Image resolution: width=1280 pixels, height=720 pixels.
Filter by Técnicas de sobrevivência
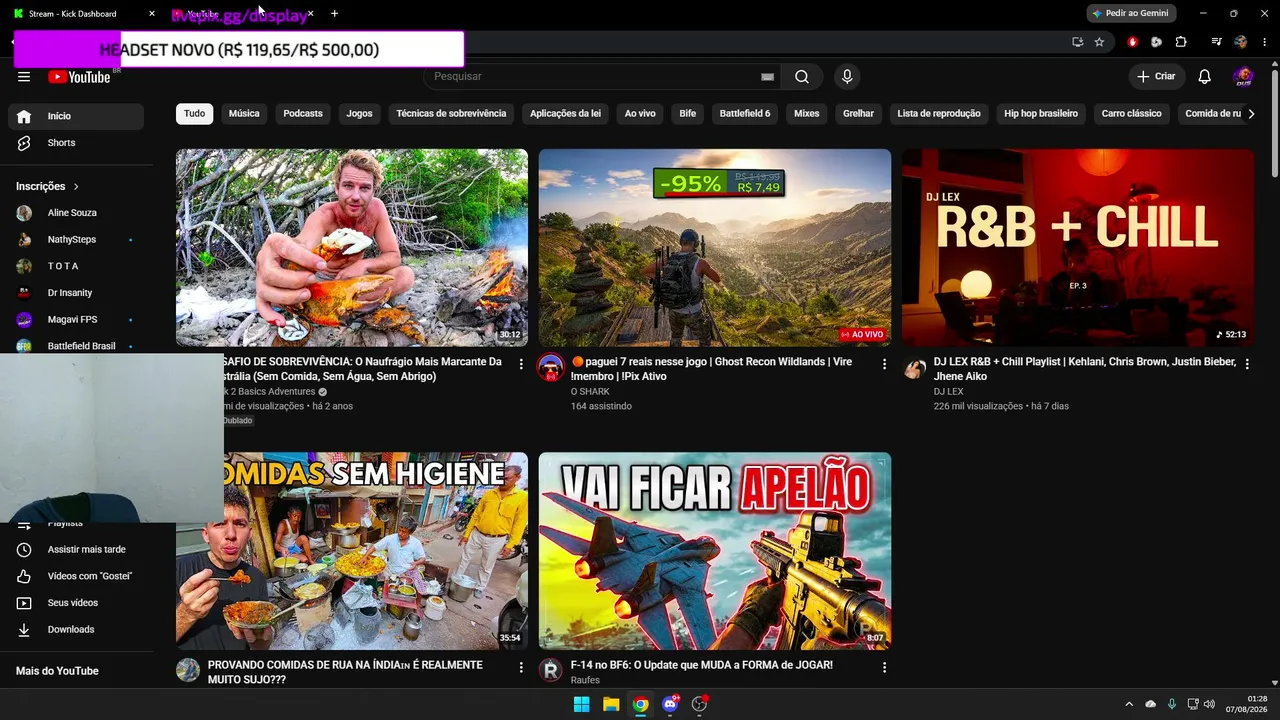[451, 114]
